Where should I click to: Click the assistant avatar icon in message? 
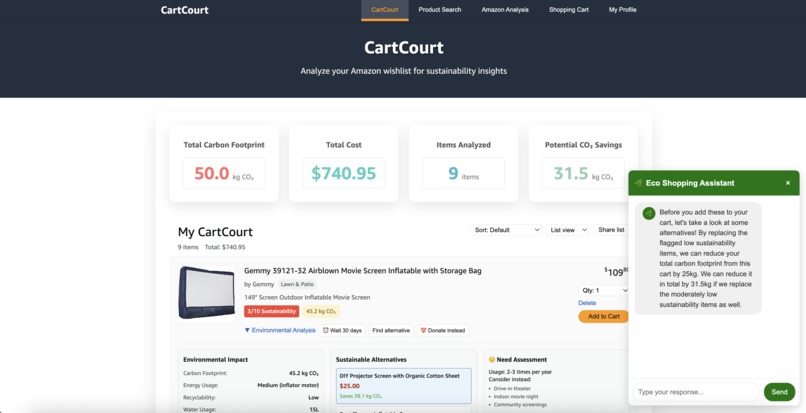649,213
